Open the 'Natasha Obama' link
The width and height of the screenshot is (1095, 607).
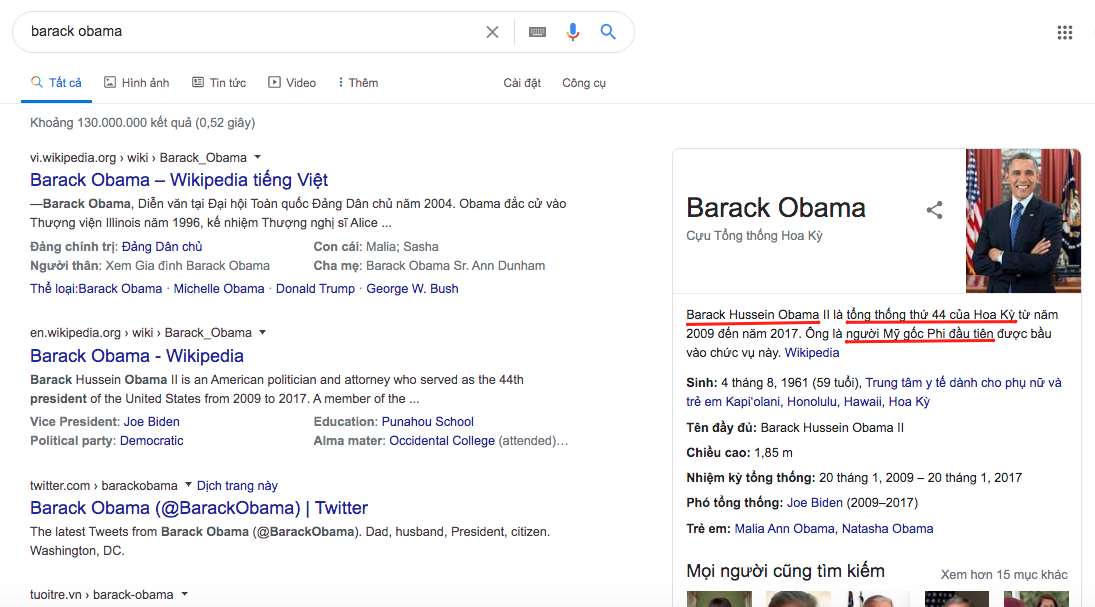point(888,529)
